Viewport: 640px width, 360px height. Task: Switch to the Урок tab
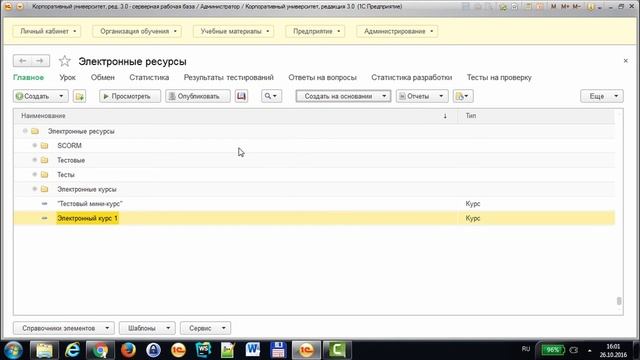[67, 78]
